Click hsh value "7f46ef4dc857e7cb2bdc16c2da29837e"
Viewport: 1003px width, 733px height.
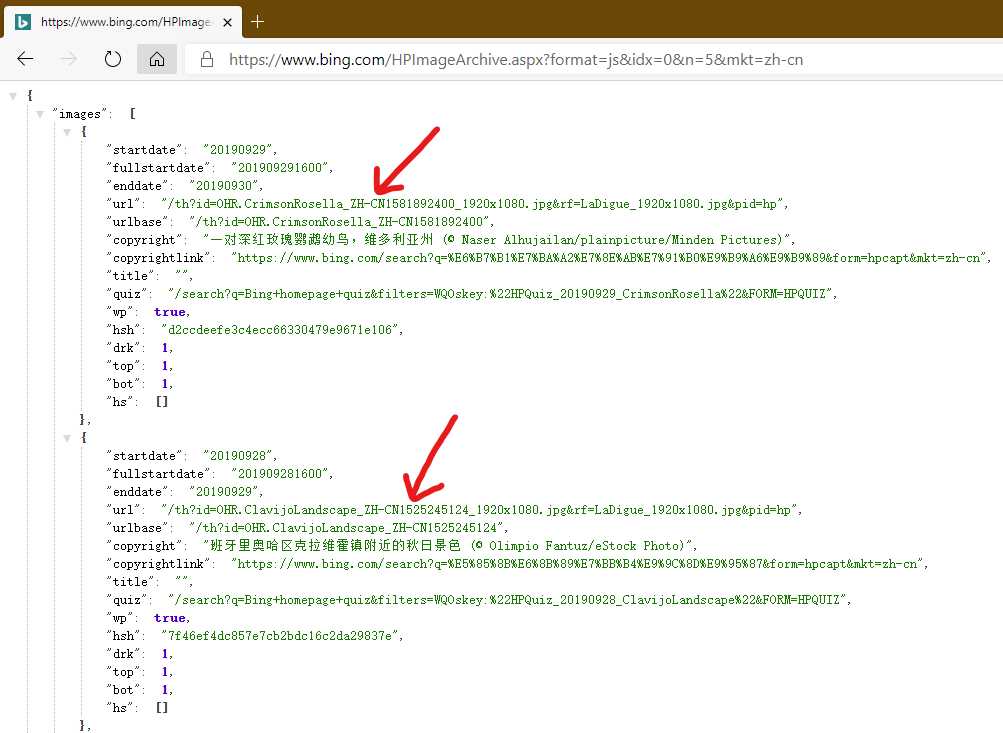click(281, 635)
